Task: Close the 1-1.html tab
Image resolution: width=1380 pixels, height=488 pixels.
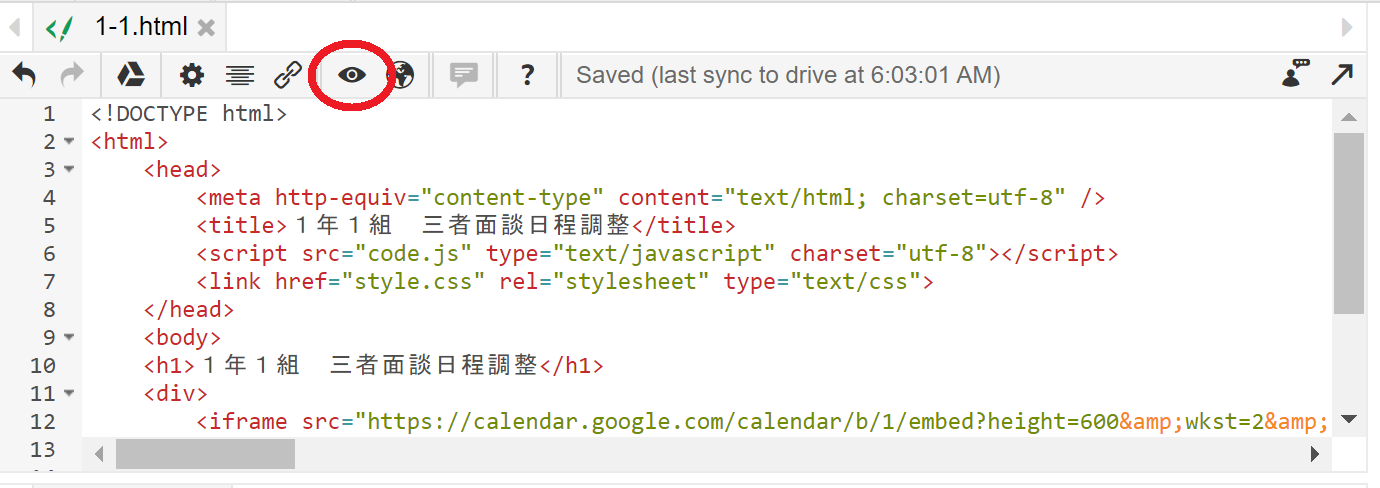Action: [x=206, y=28]
